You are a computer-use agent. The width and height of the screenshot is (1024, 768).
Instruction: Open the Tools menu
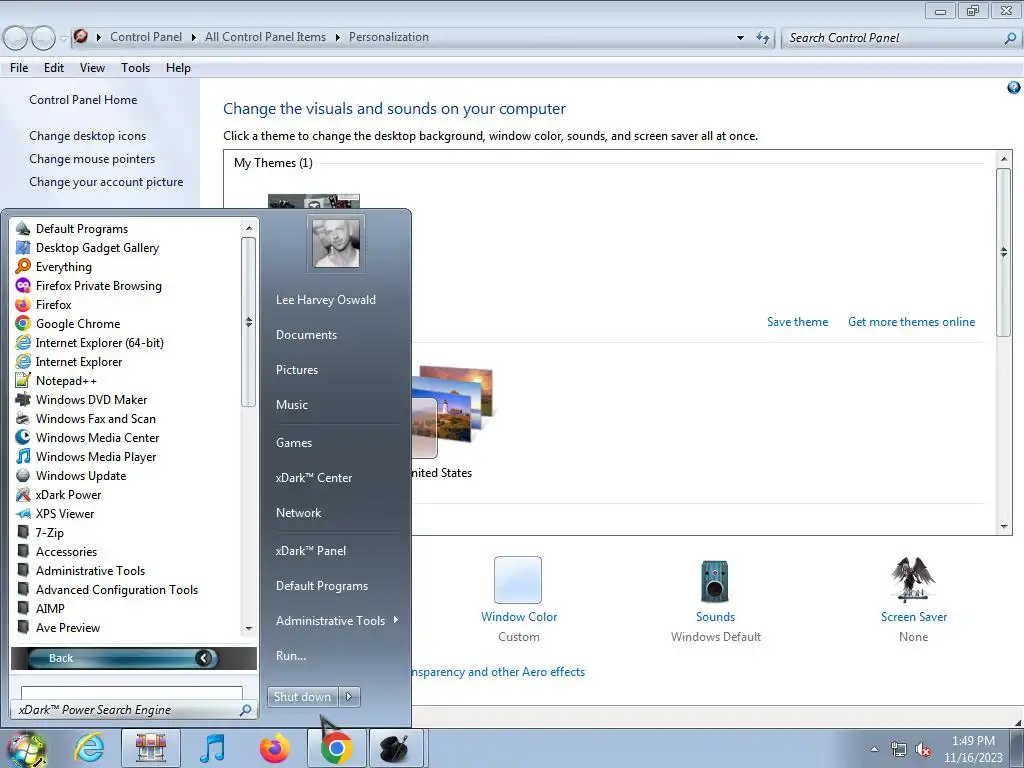pyautogui.click(x=135, y=68)
